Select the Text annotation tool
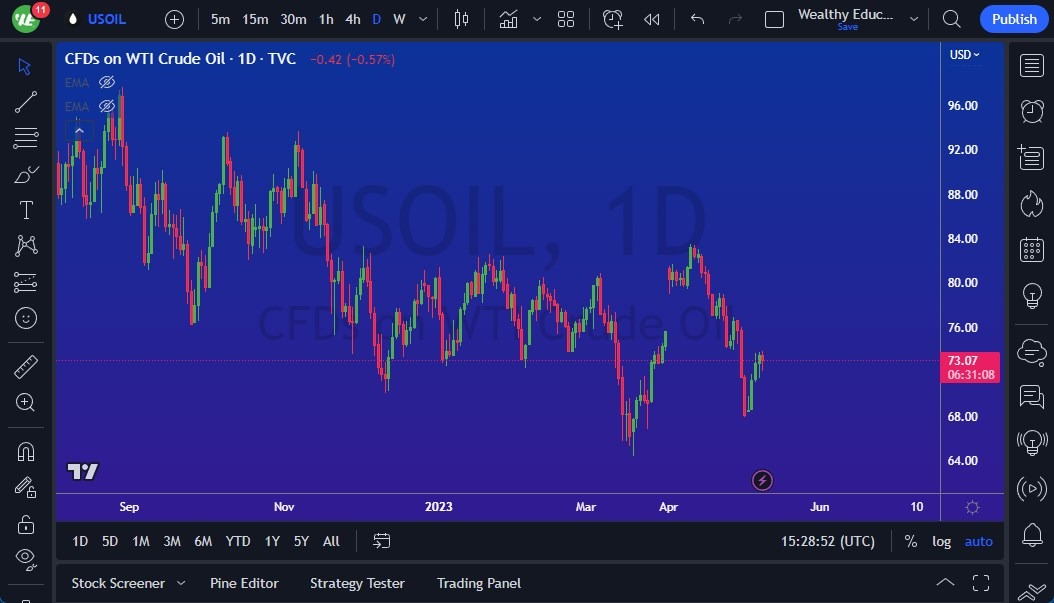This screenshot has width=1054, height=603. point(26,210)
